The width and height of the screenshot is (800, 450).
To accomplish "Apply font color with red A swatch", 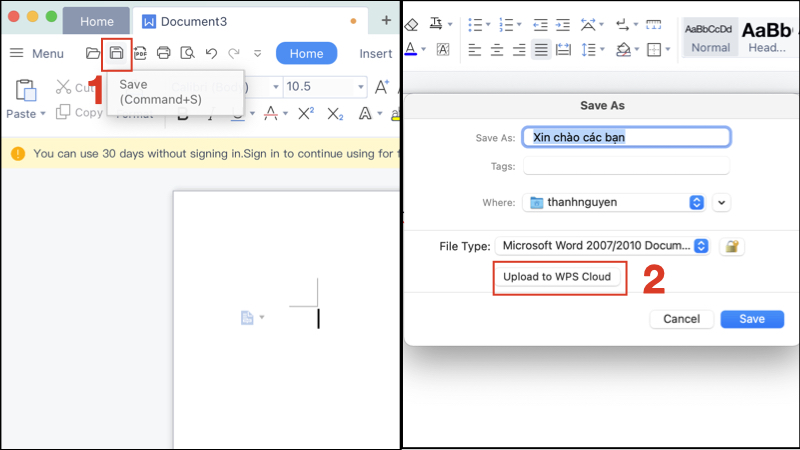I will point(271,113).
